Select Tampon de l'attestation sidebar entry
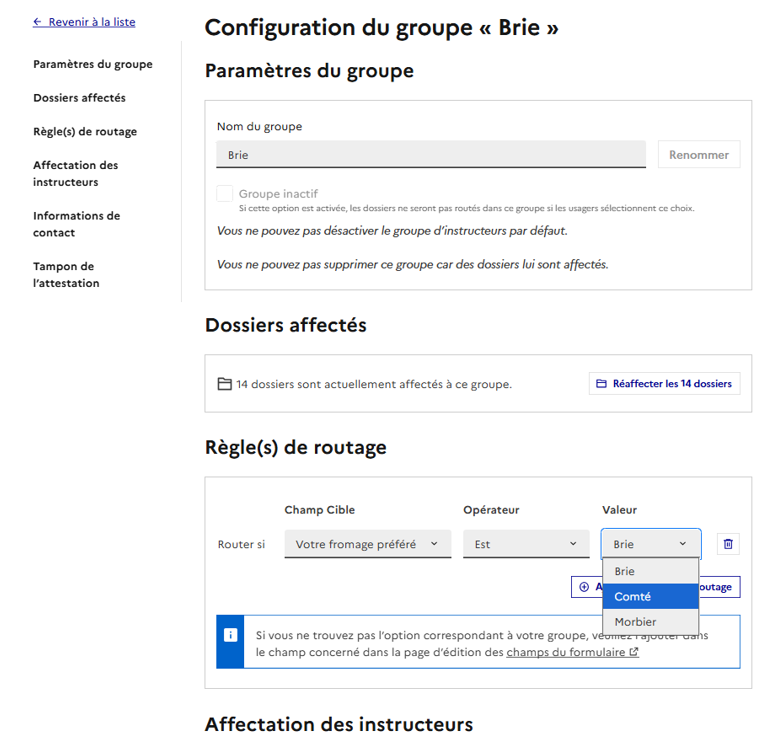Screen dimensions: 763x745 (66, 275)
